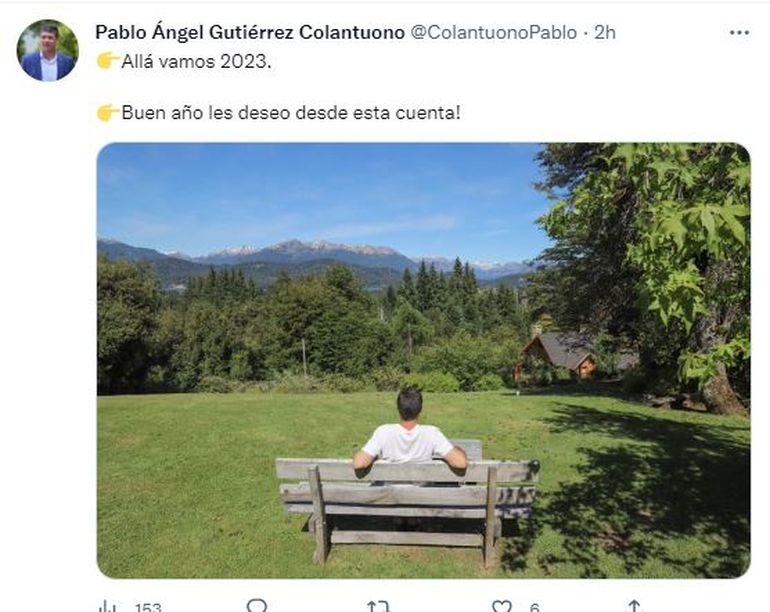Viewport: 770px width, 612px height.
Task: Click the pointing hand emoji before 'Buen año'
Action: click(108, 112)
